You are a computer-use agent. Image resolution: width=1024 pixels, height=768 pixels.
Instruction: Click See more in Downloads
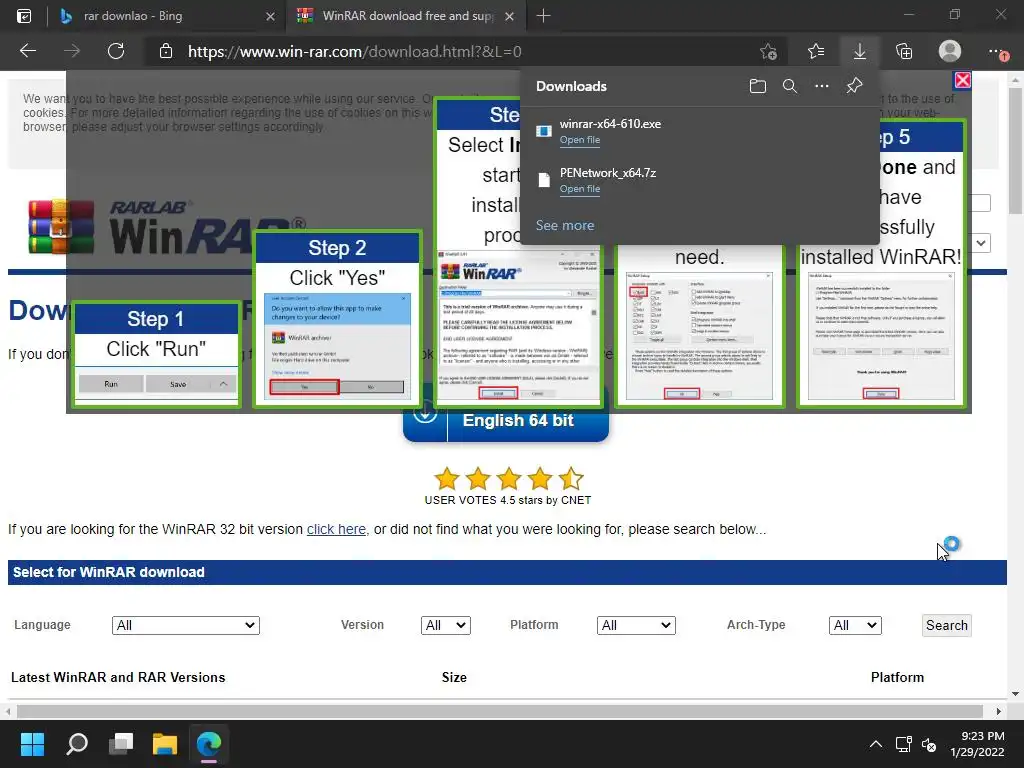coord(565,225)
